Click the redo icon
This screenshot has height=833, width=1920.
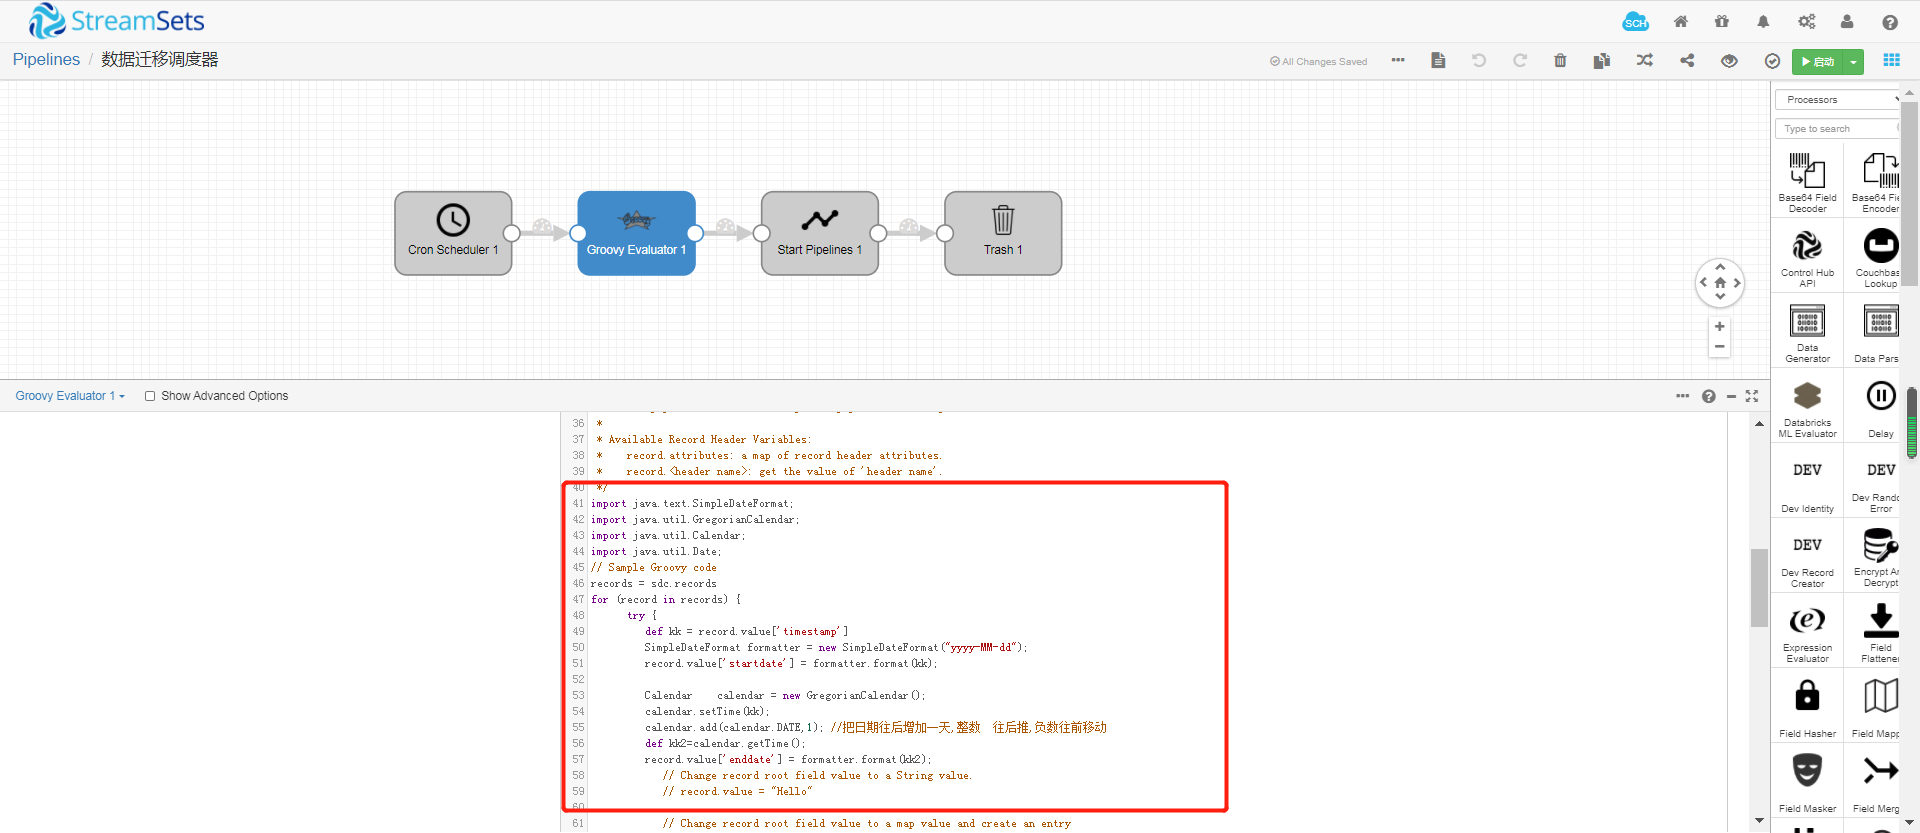1520,61
